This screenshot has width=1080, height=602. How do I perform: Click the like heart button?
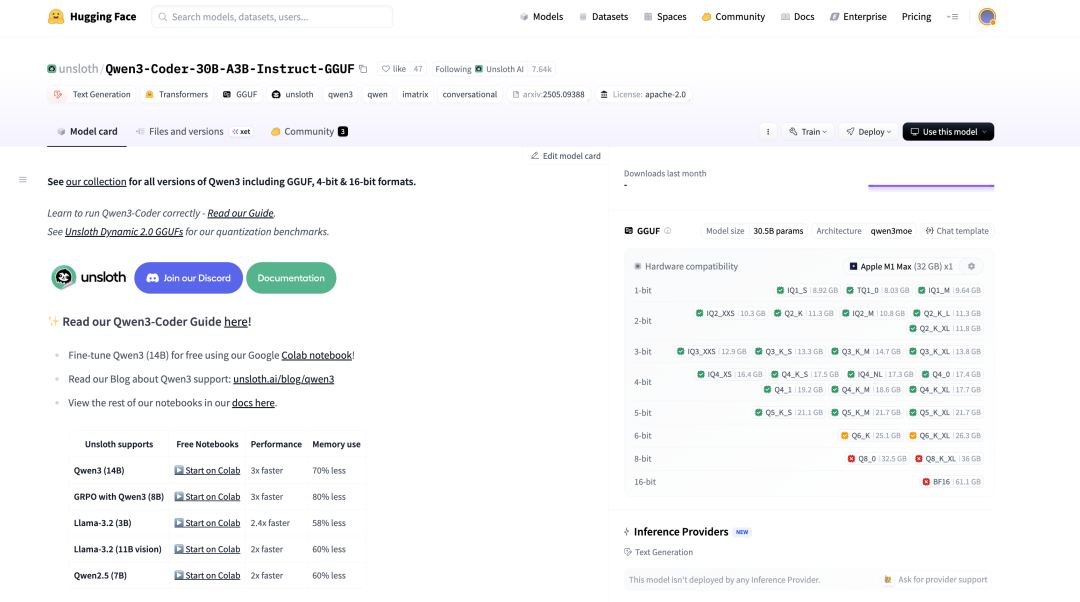394,69
